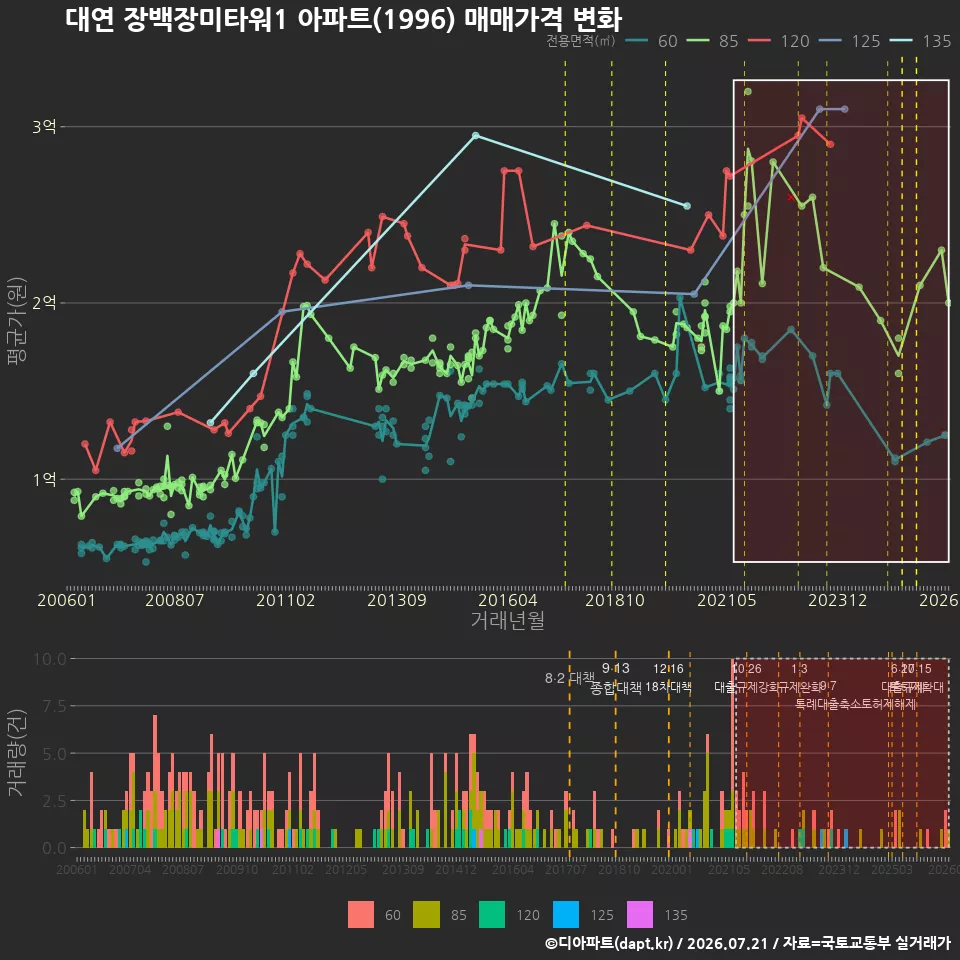Click 201604 tick on the price chart axis
This screenshot has width=960, height=960.
(x=508, y=600)
